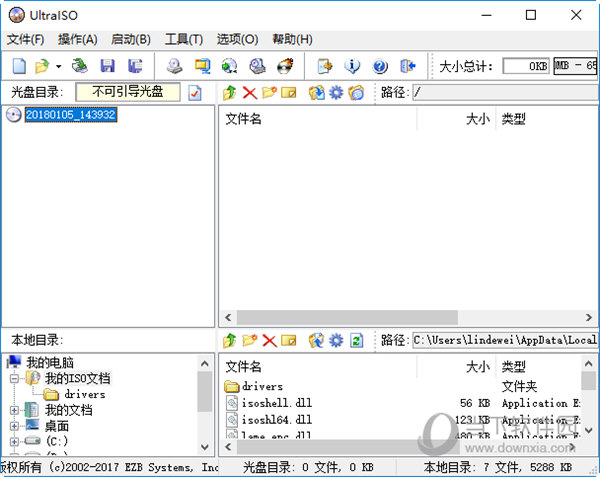Click the hide properties disc icon

[356, 93]
